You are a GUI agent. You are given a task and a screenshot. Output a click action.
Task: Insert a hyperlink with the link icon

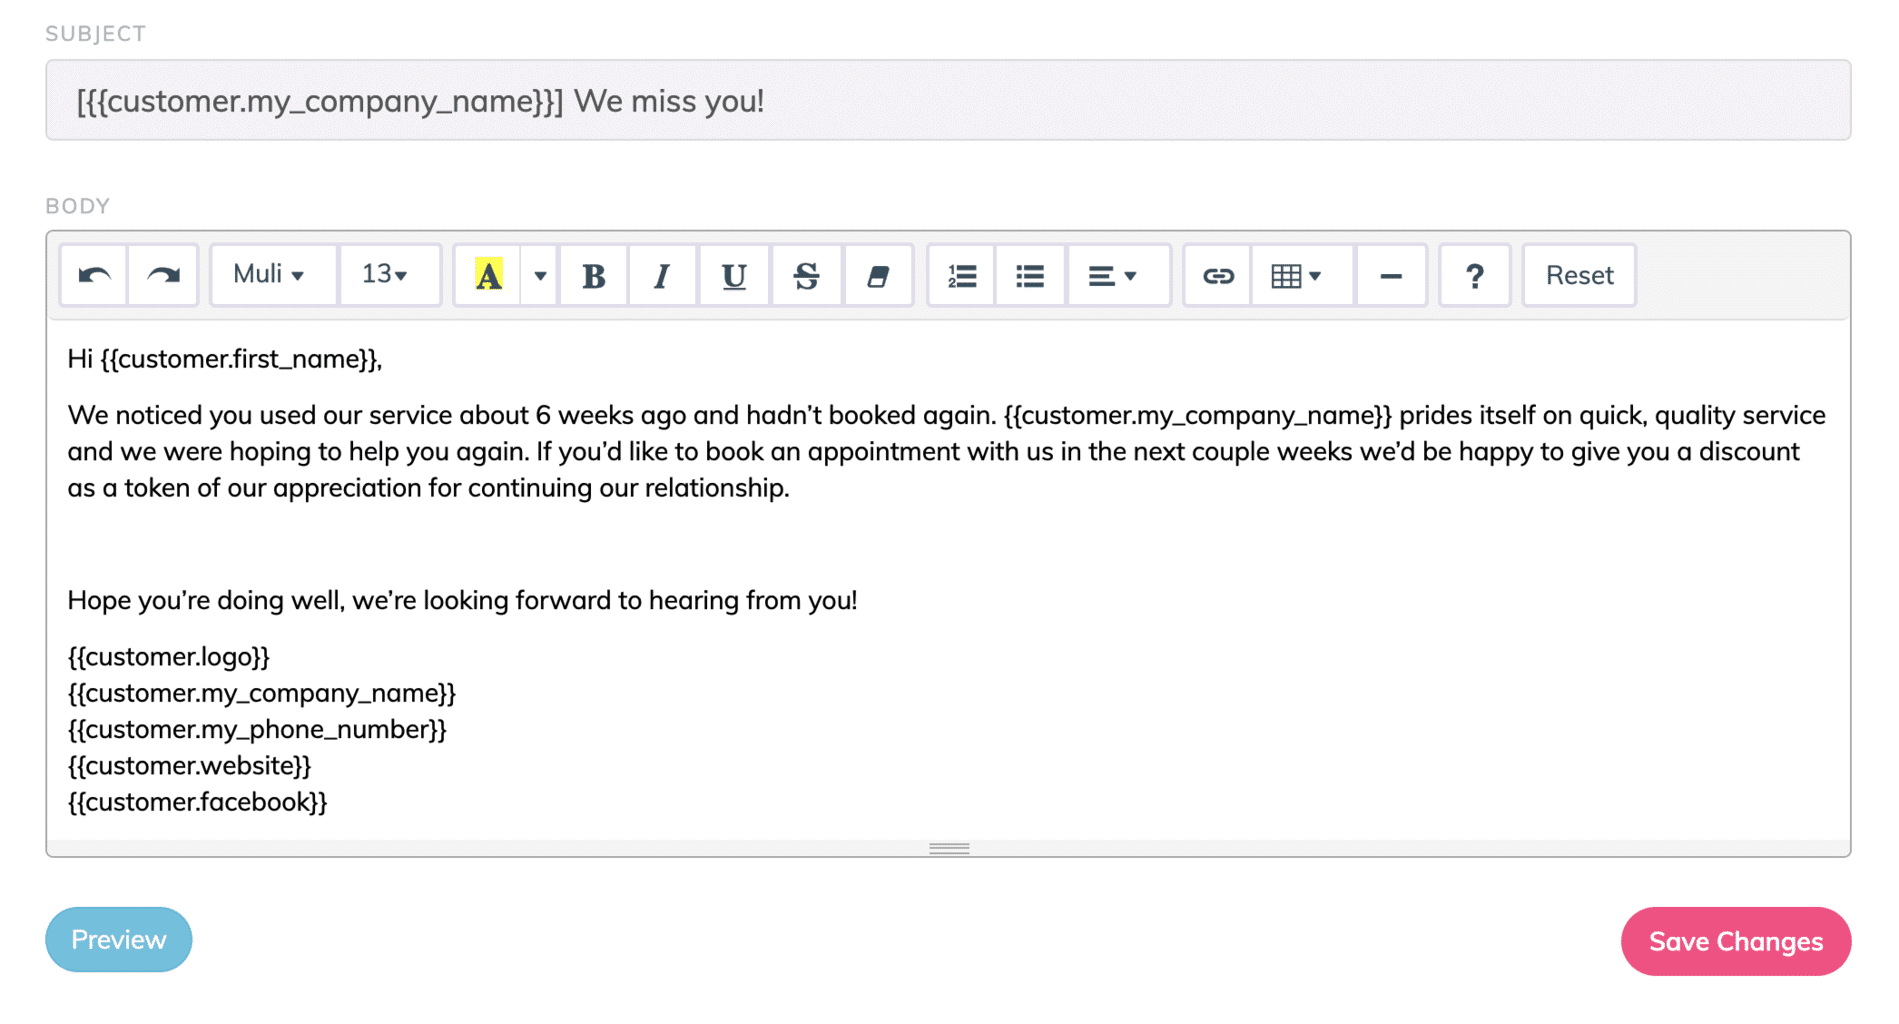[x=1217, y=275]
